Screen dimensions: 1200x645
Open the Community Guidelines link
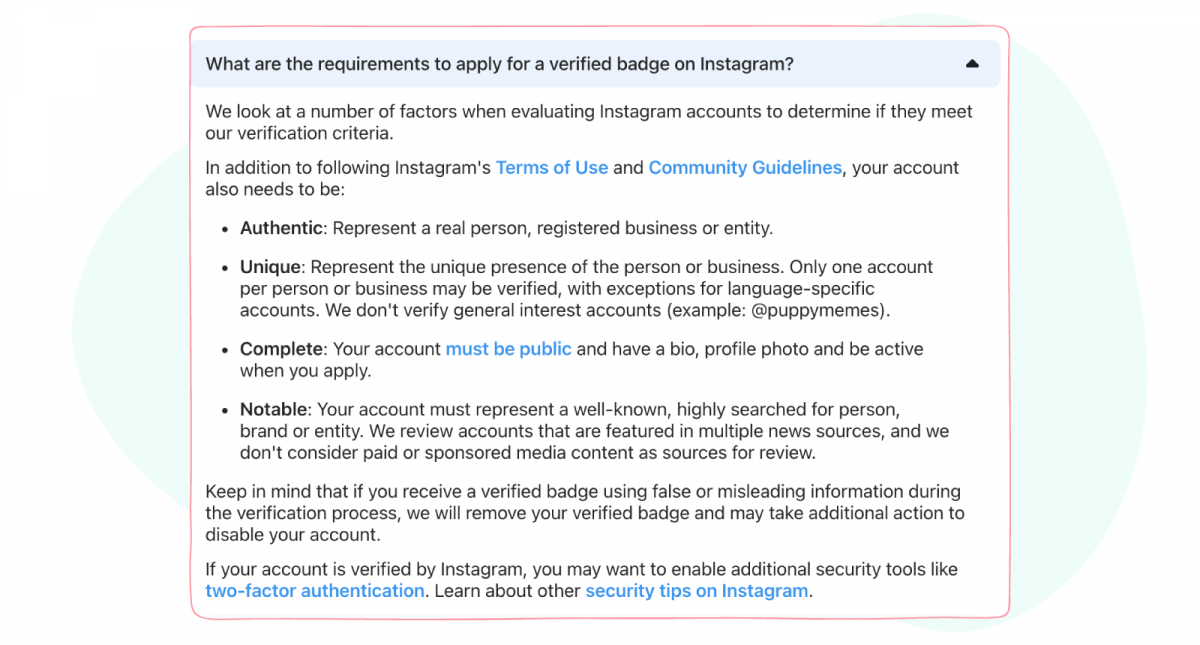pyautogui.click(x=745, y=167)
